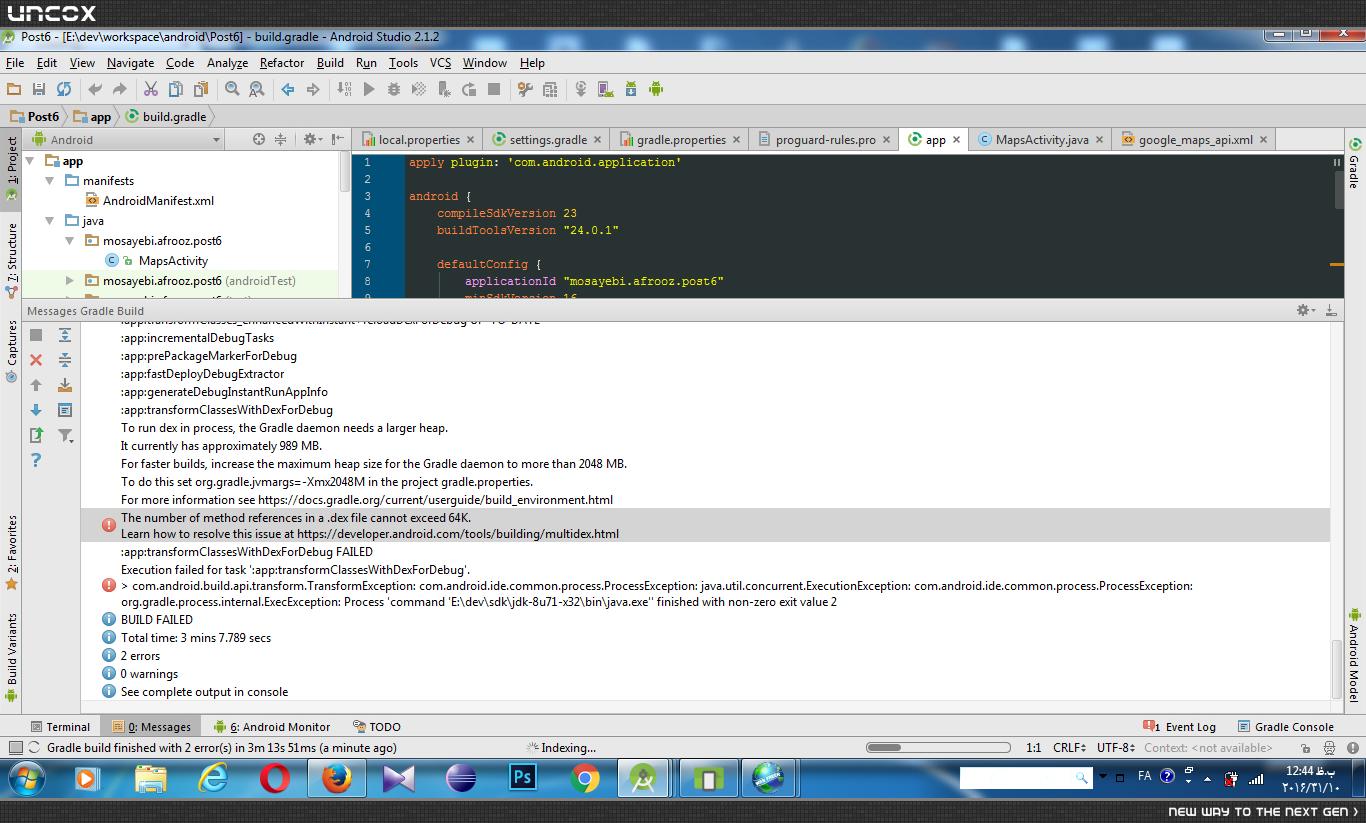Click the Stop square in main toolbar

(494, 89)
